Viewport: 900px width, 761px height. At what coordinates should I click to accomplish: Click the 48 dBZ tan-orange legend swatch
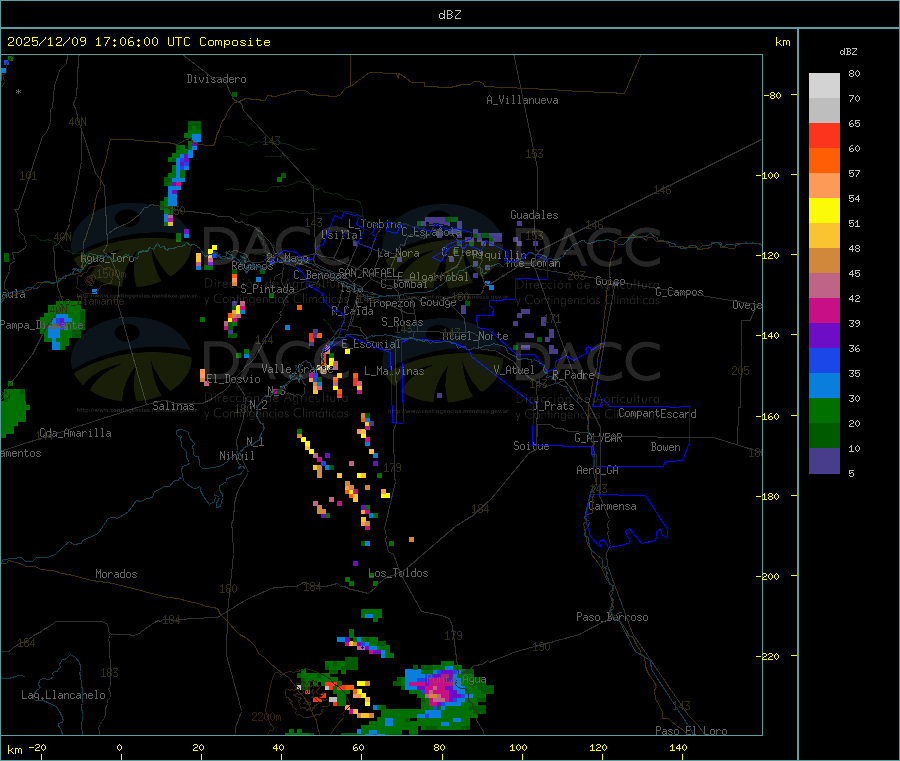(824, 261)
